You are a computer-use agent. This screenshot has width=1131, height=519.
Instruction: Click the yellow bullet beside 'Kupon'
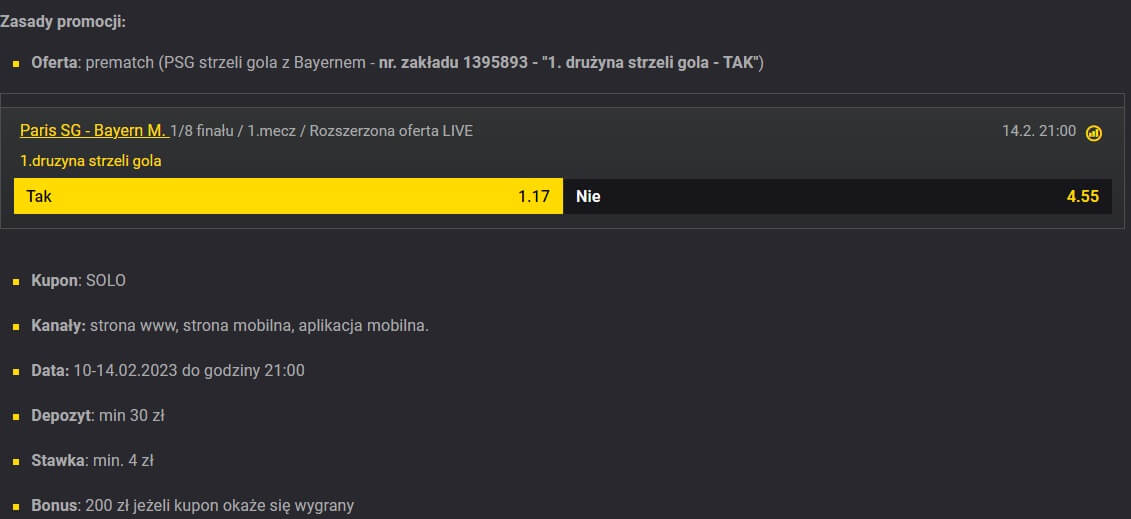16,282
